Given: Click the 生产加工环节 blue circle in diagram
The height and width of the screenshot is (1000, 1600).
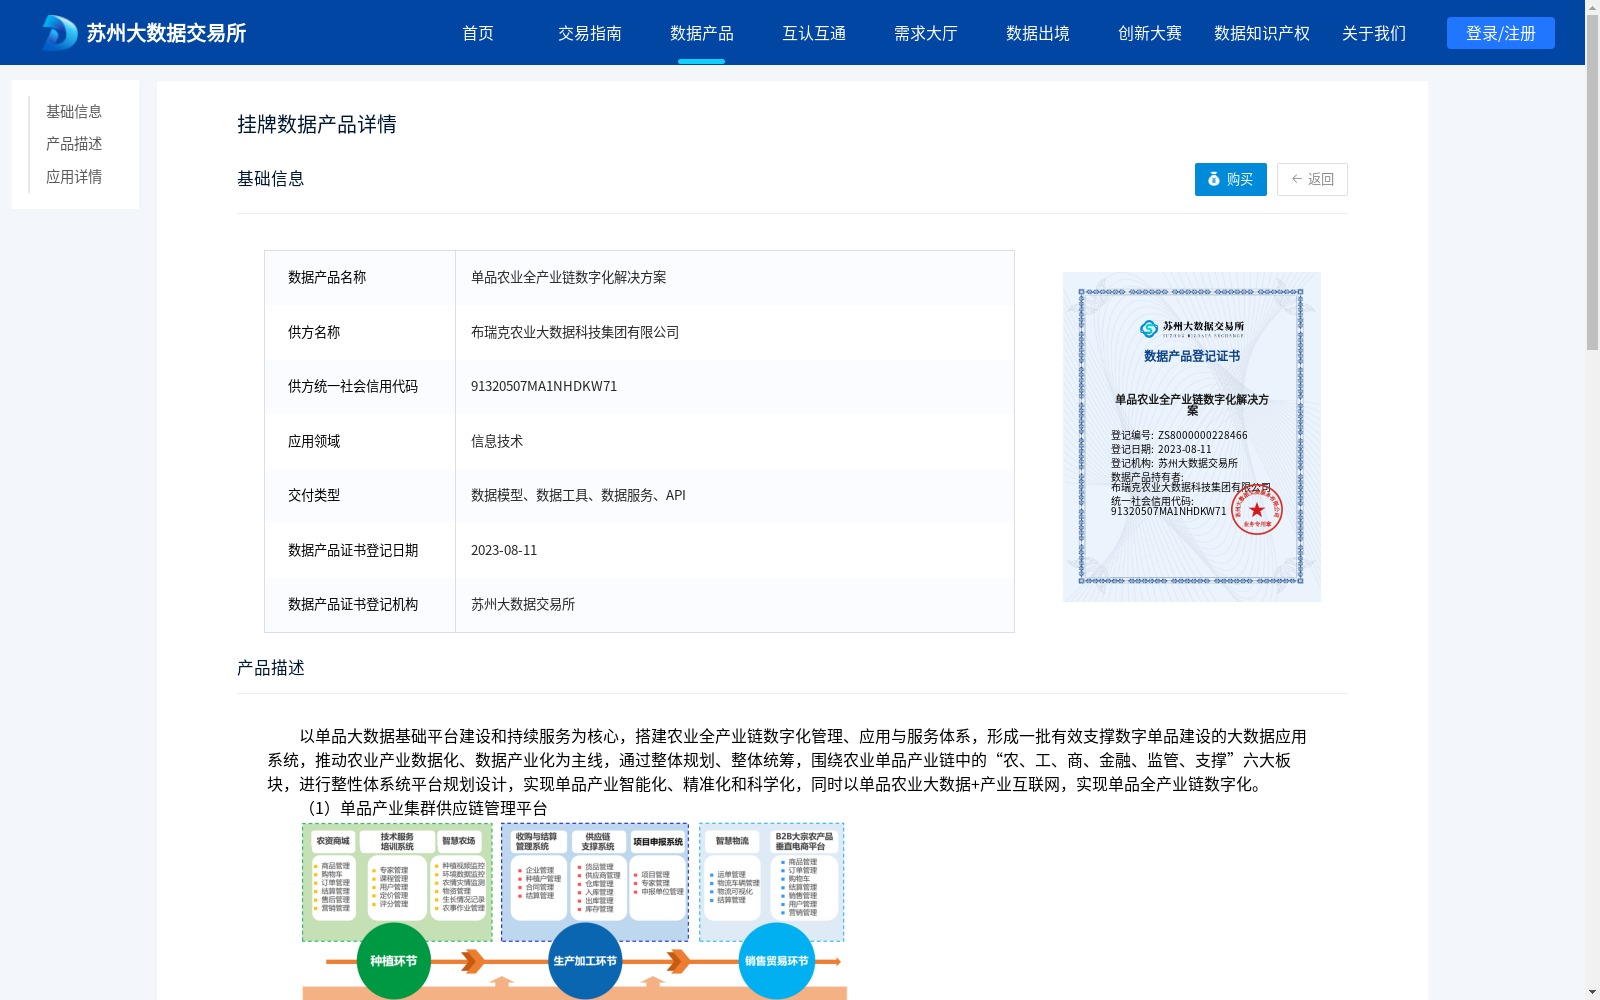Looking at the screenshot, I should 585,961.
